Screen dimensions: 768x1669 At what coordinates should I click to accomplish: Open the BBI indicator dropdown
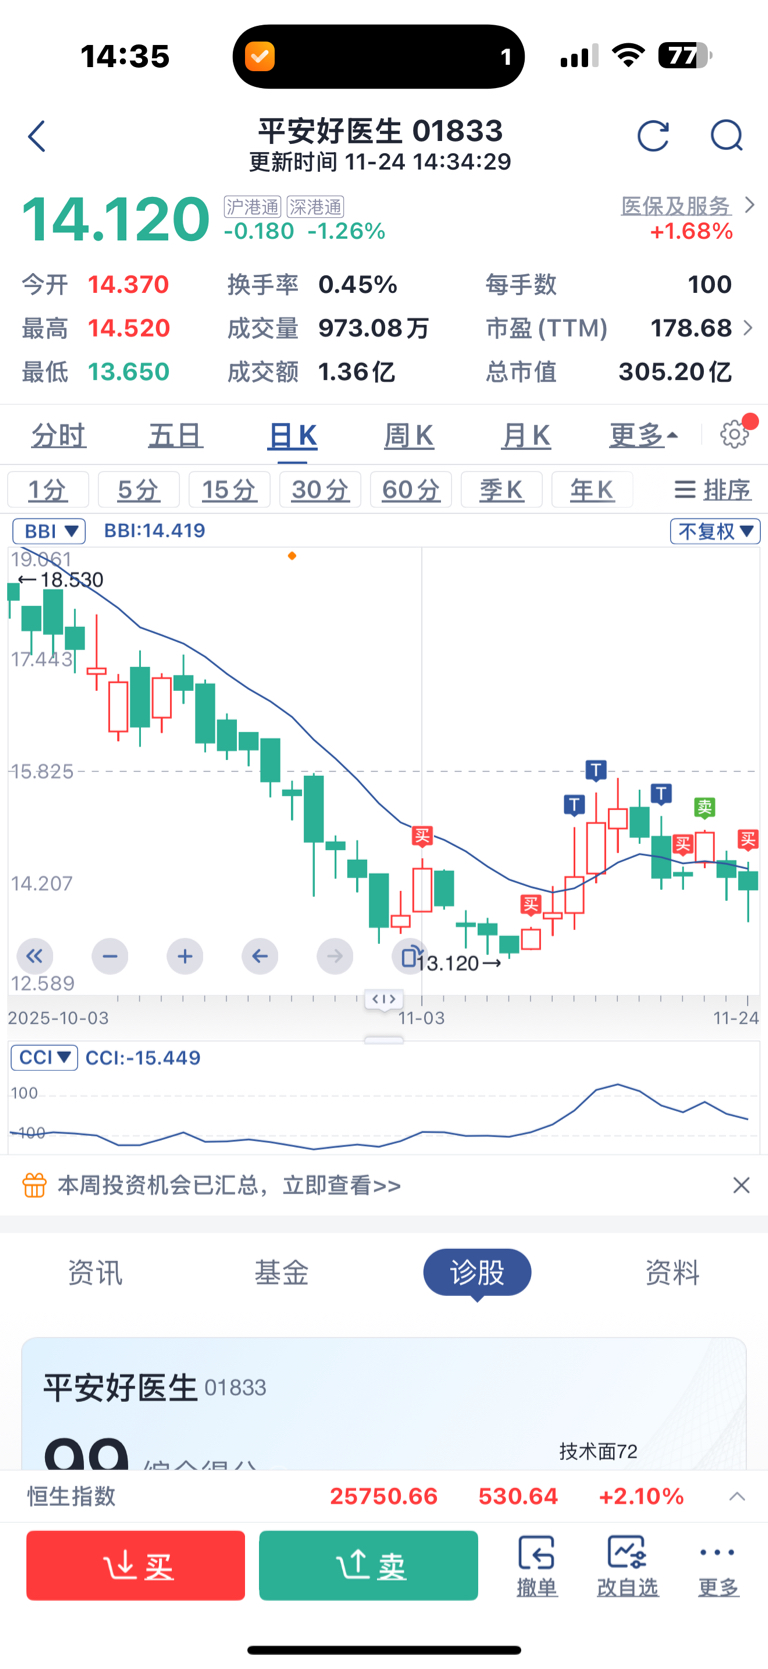[x=49, y=531]
